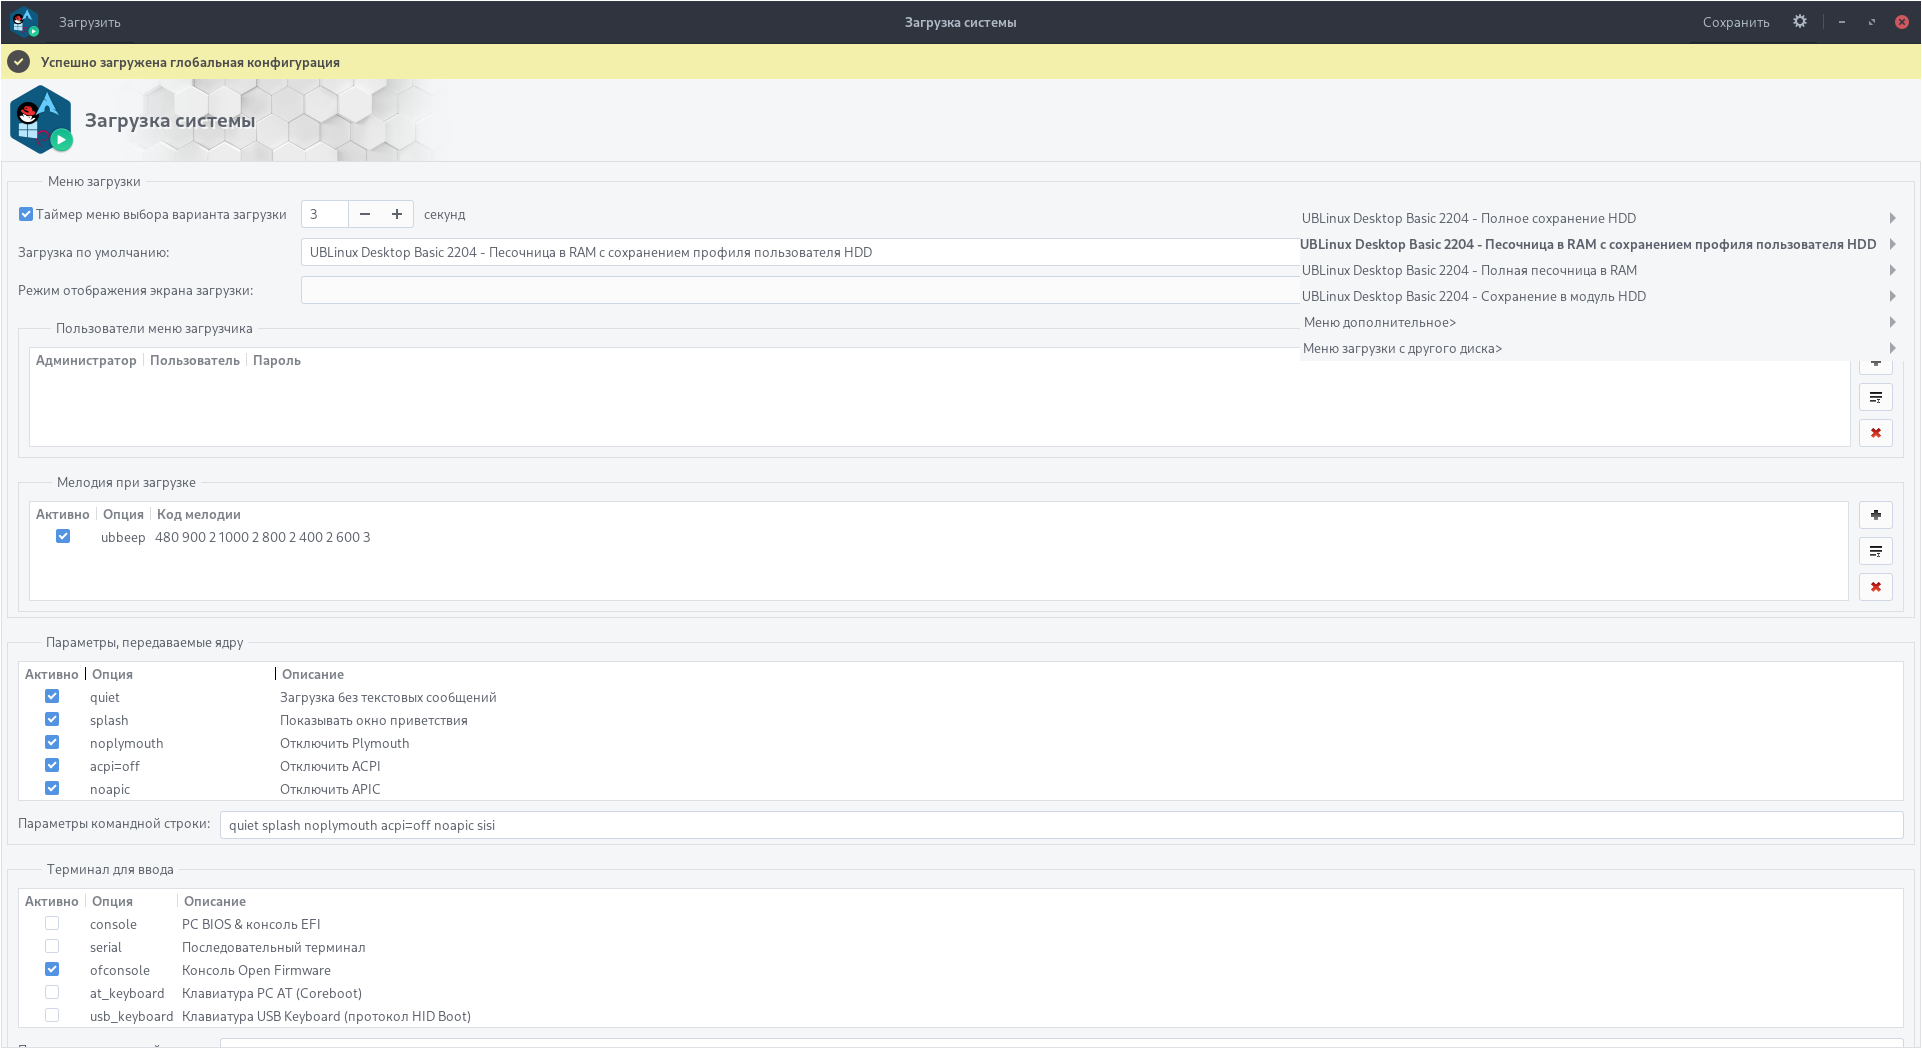Open 'Меню дополнительное>' submenu
The width and height of the screenshot is (1922, 1049).
[x=1599, y=322]
